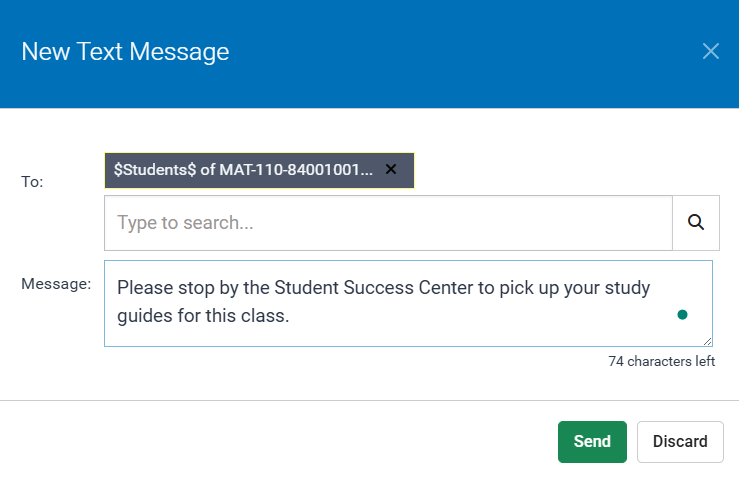Image resolution: width=739 pixels, height=481 pixels.
Task: Click the 'Message:' field label
Action: [56, 284]
